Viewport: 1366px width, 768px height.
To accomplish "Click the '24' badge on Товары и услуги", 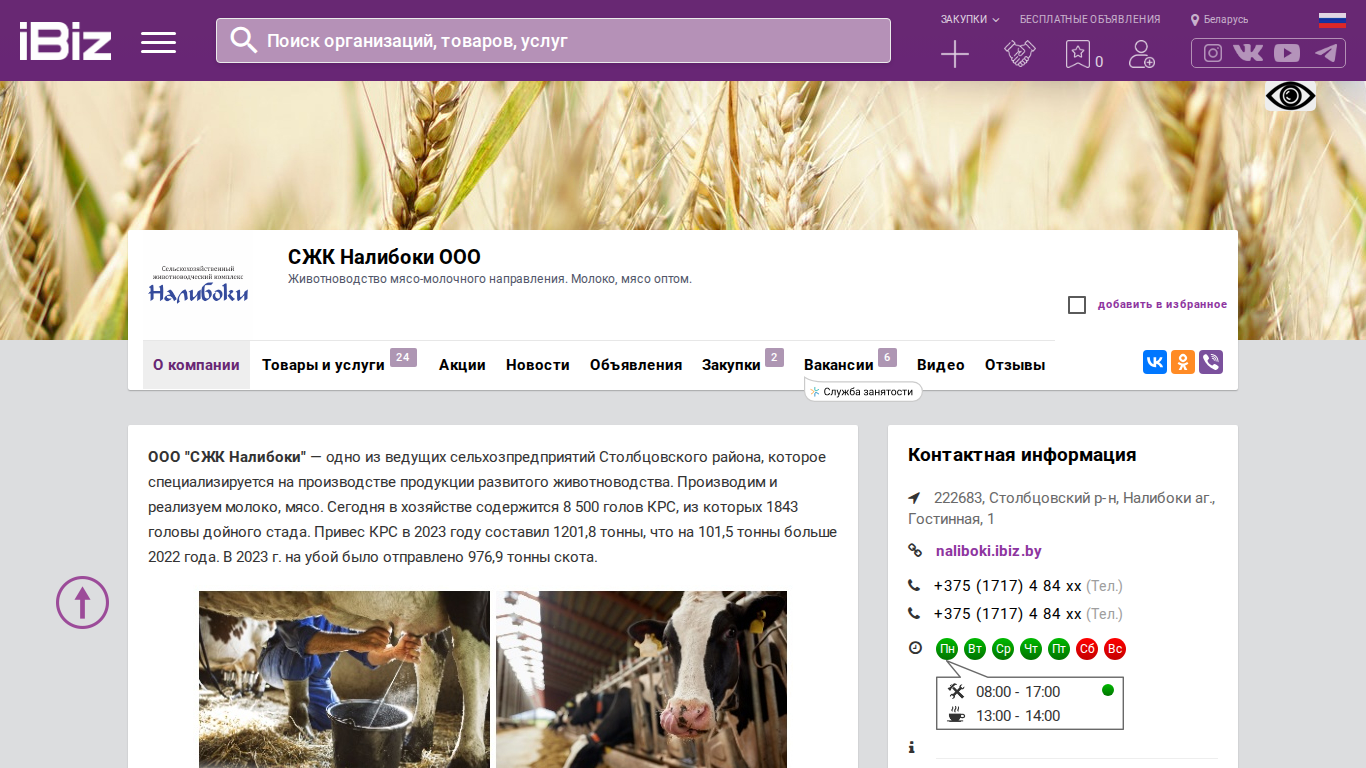I will 403,357.
